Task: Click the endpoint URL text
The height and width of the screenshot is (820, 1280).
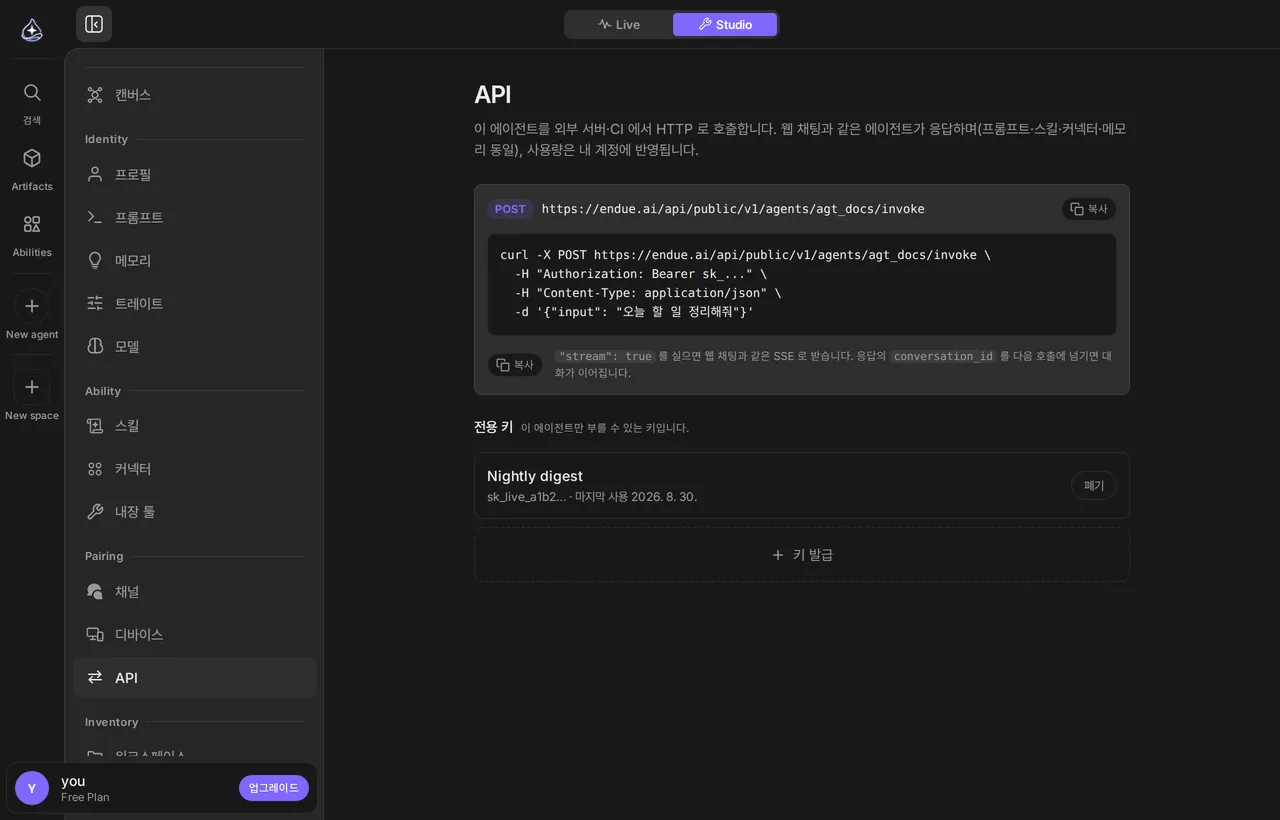Action: (733, 209)
